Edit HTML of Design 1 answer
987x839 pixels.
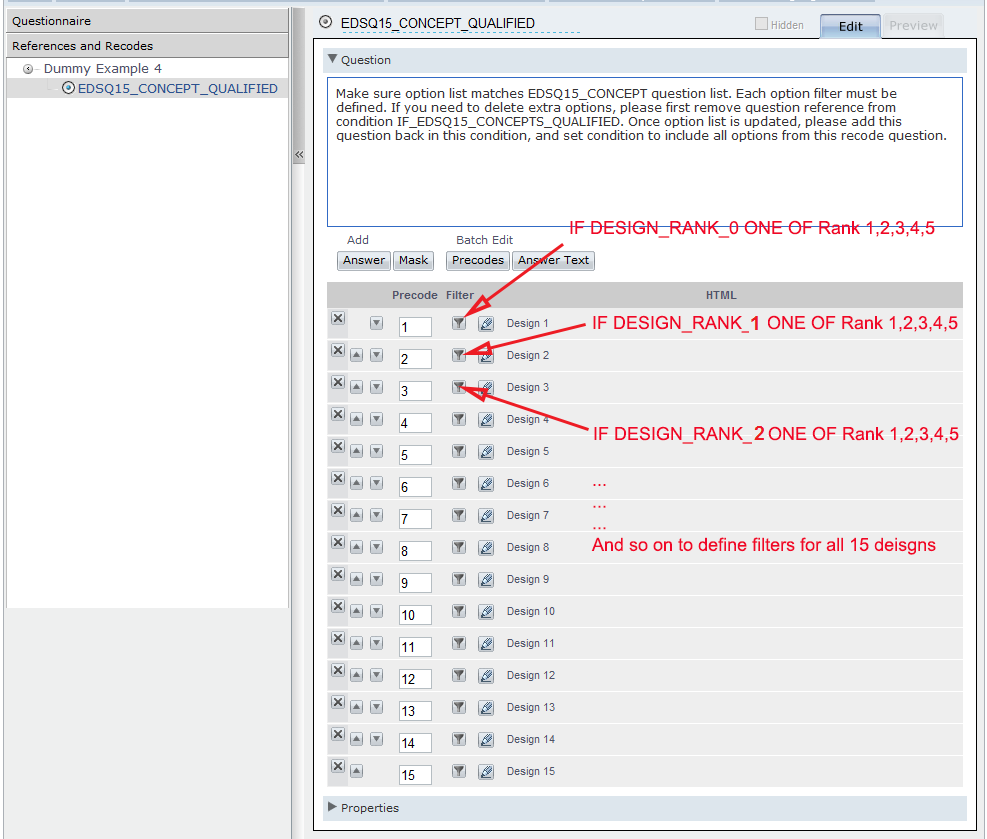[x=486, y=324]
